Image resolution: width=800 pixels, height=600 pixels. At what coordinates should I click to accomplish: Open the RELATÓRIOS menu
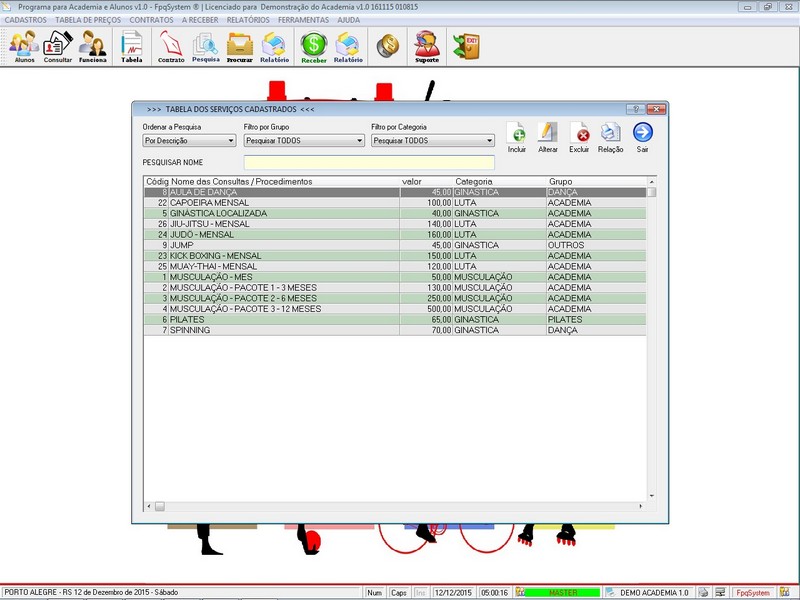coord(248,20)
